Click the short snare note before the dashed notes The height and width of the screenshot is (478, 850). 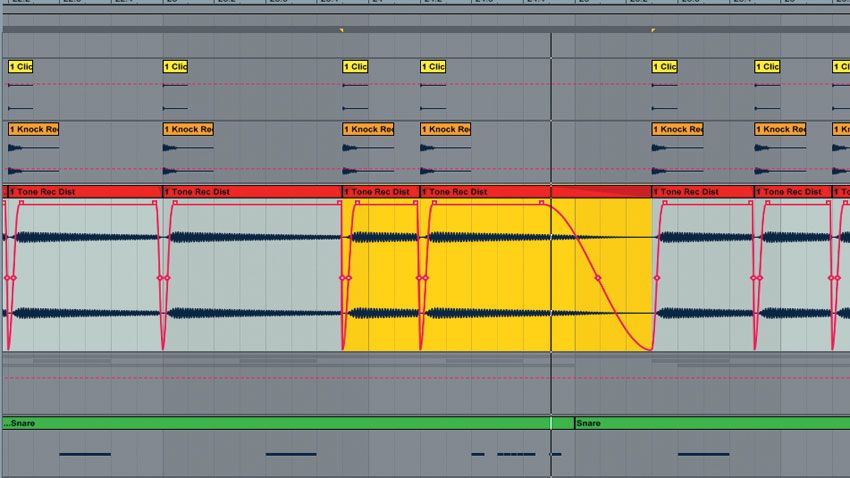[478, 454]
